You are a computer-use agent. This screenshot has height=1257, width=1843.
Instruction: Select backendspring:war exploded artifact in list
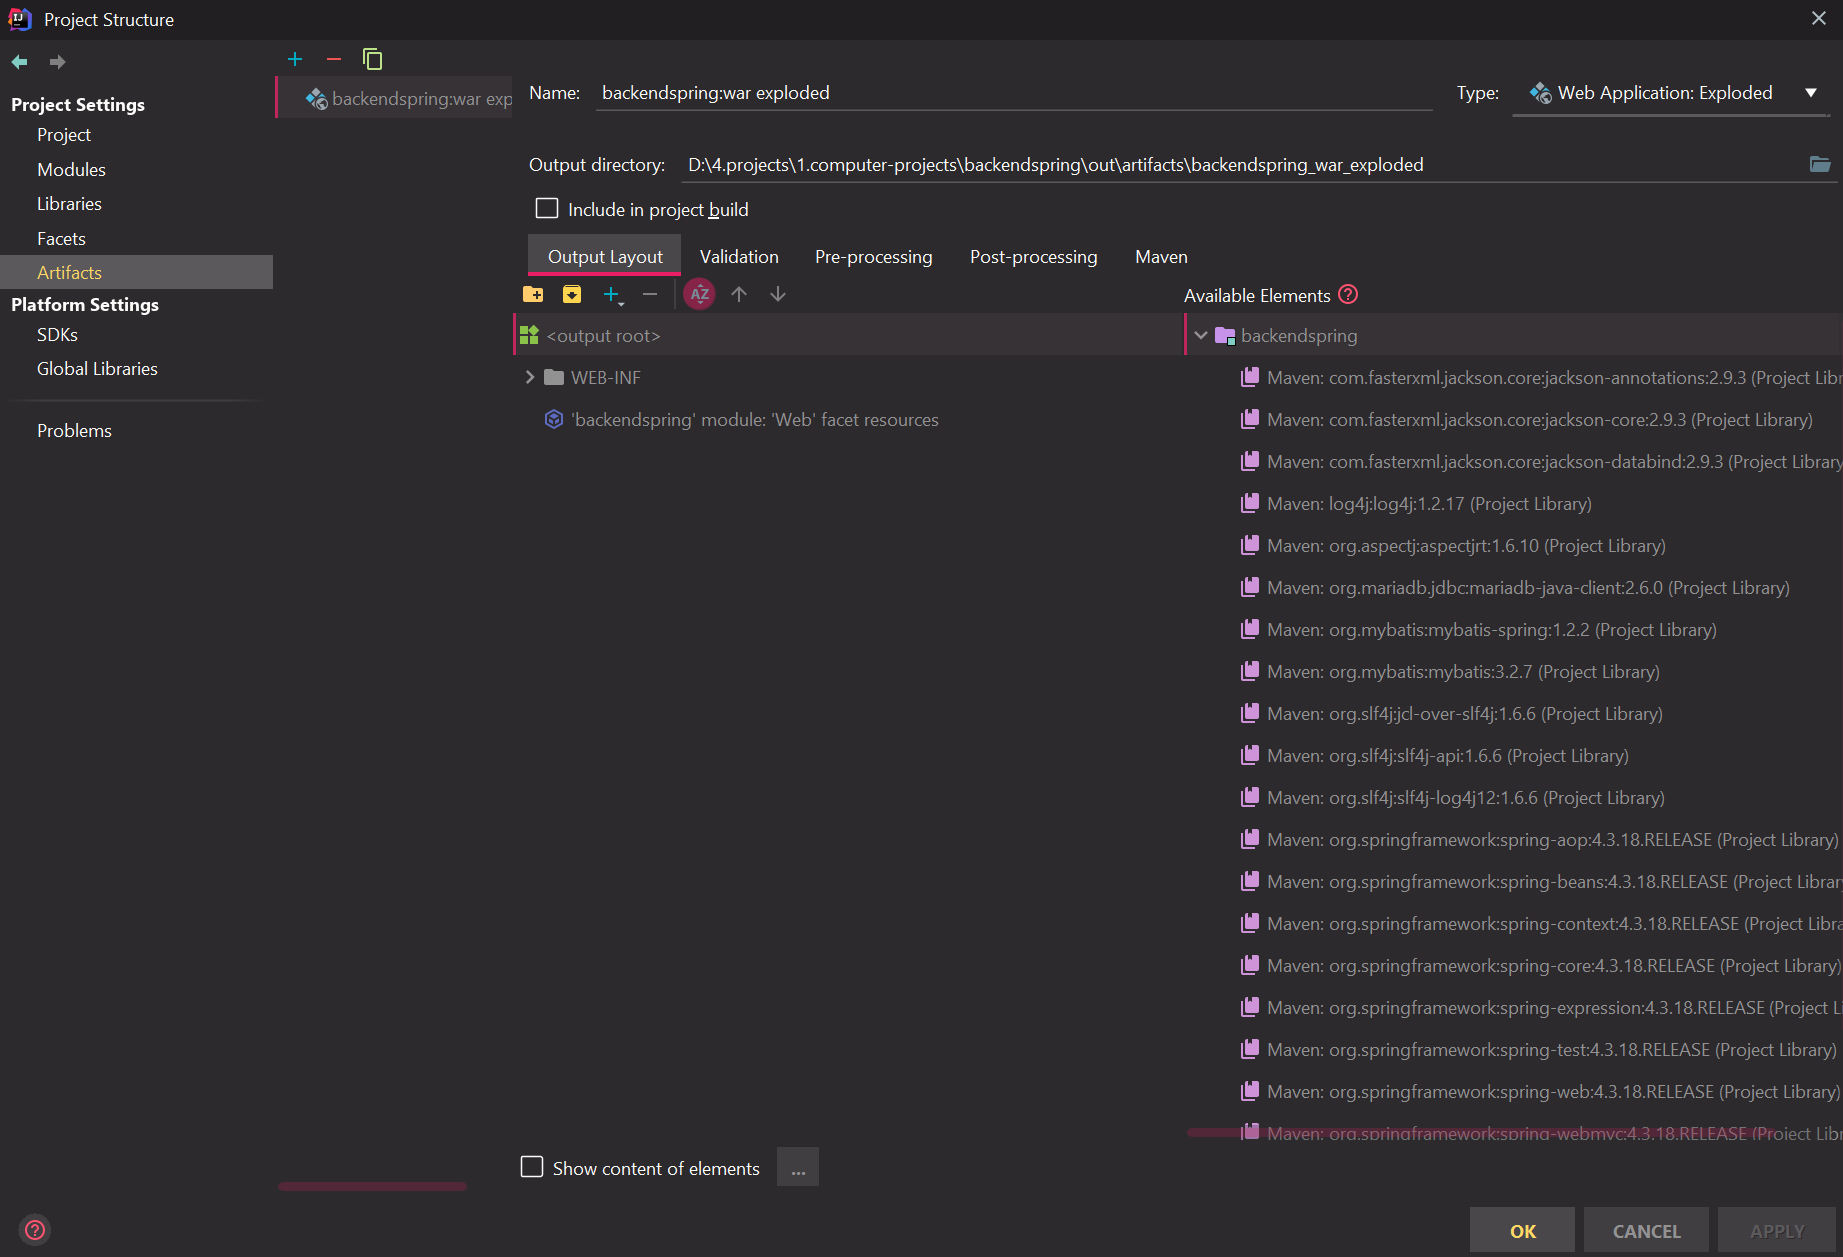pos(396,98)
